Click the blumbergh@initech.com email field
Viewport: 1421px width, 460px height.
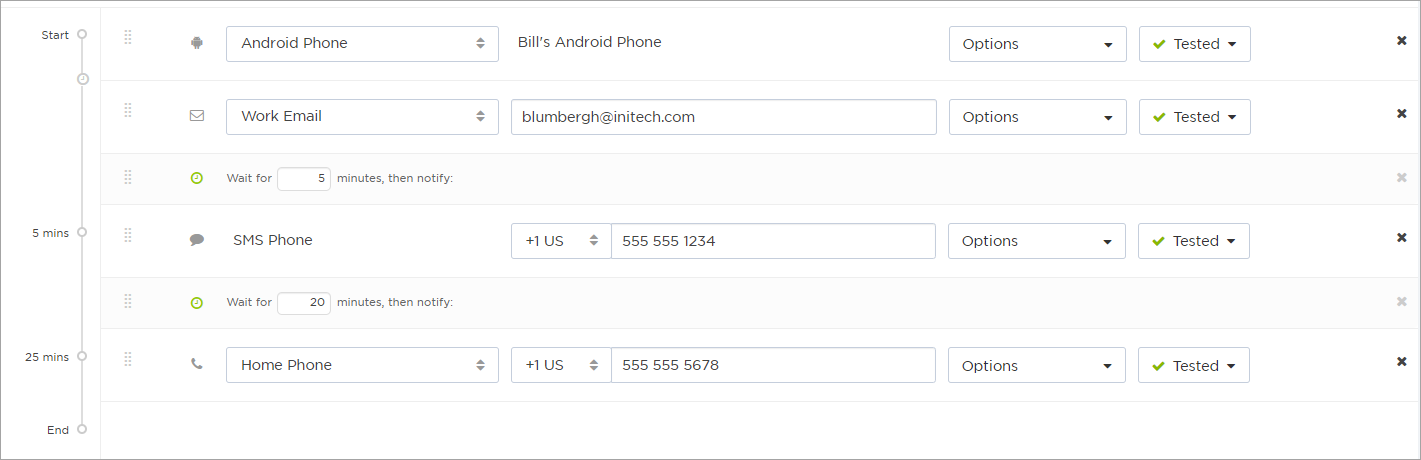click(724, 117)
